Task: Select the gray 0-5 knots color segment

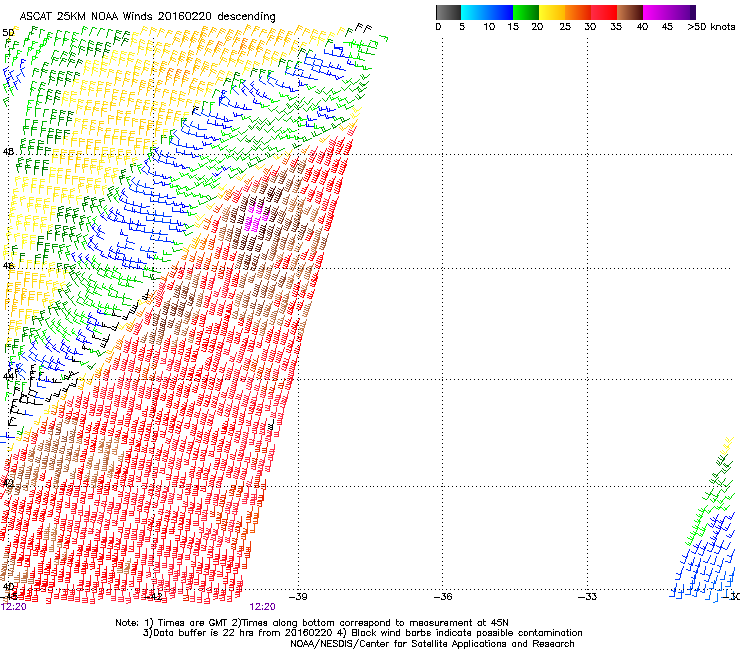Action: [x=448, y=12]
